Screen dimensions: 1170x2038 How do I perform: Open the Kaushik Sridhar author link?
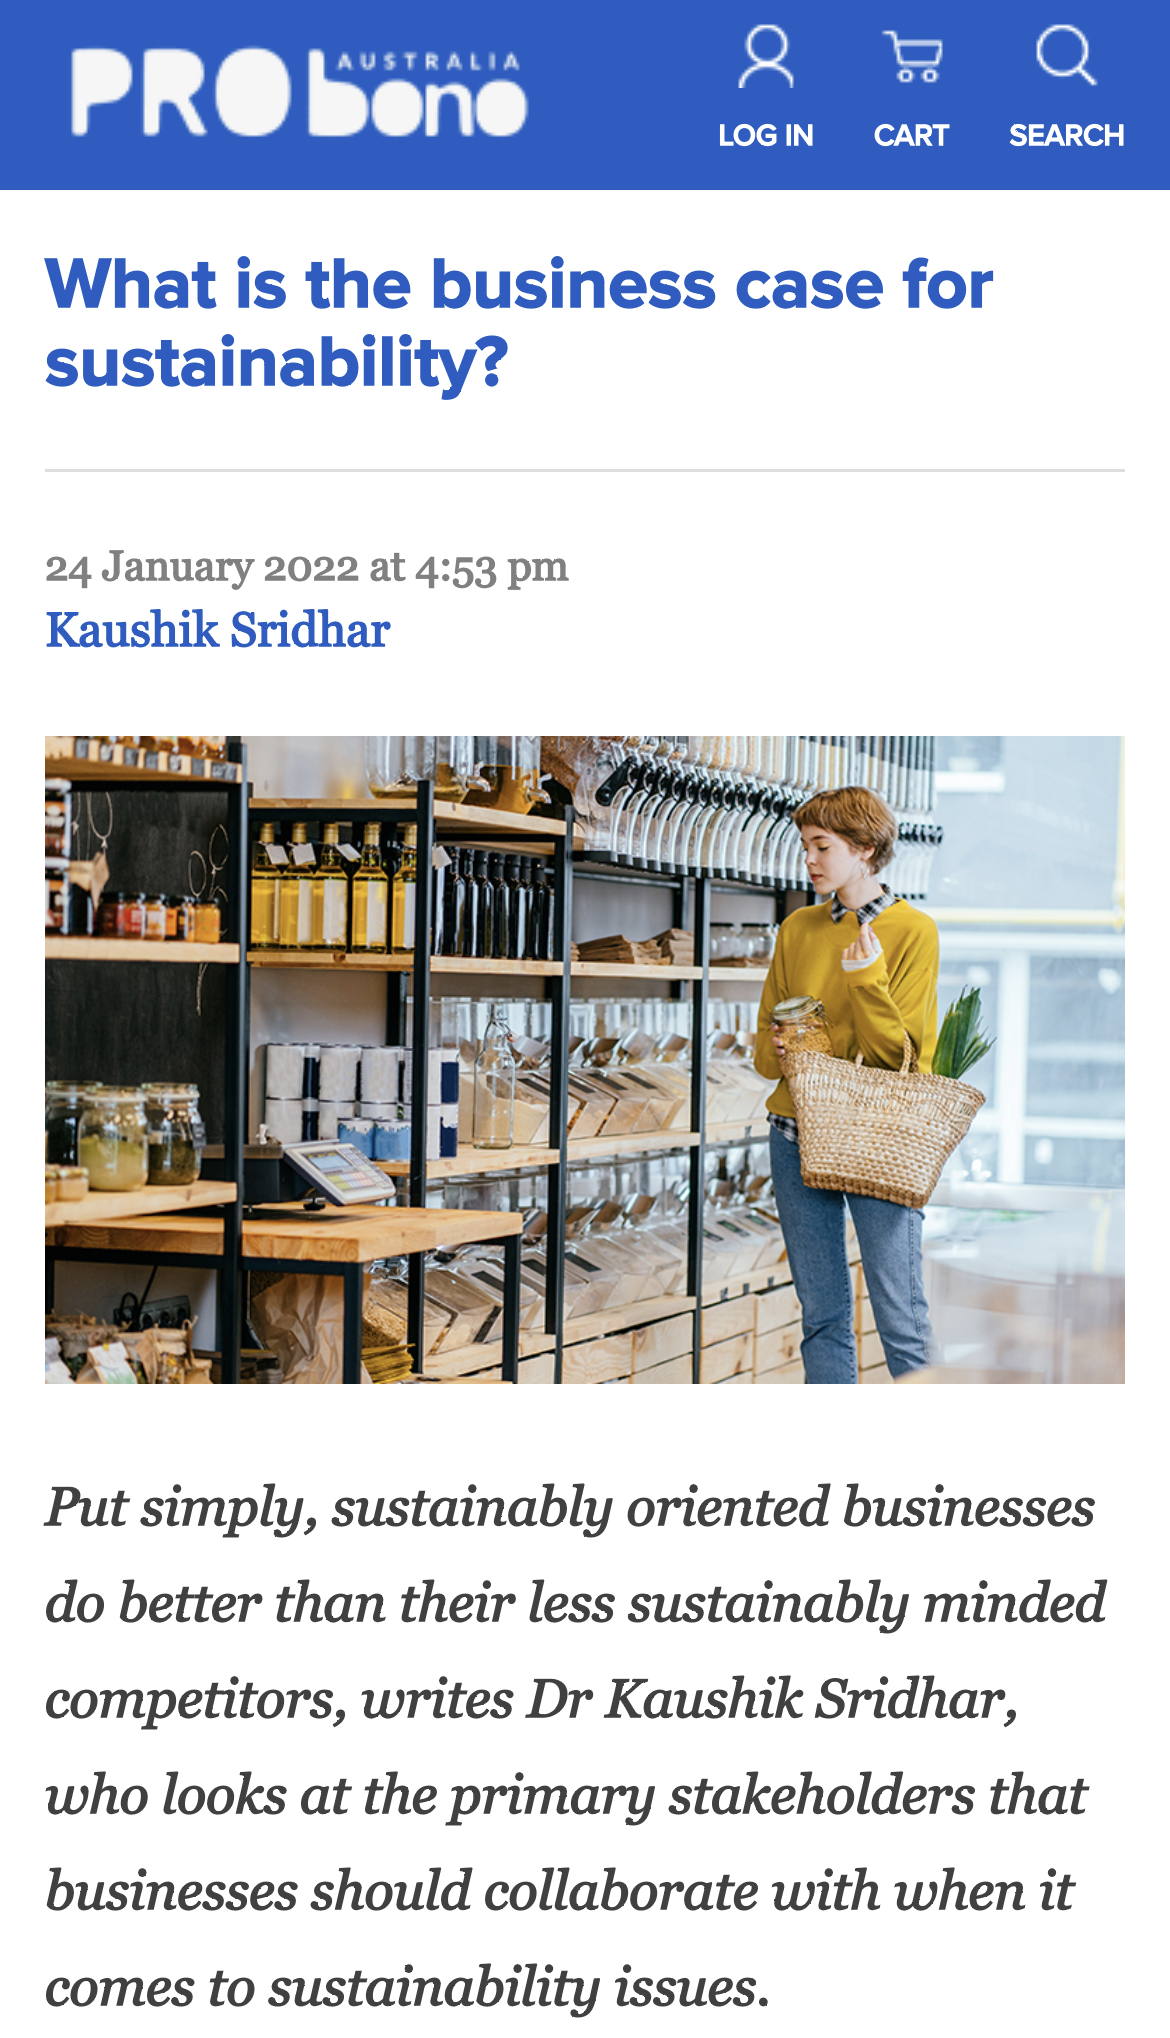click(218, 630)
